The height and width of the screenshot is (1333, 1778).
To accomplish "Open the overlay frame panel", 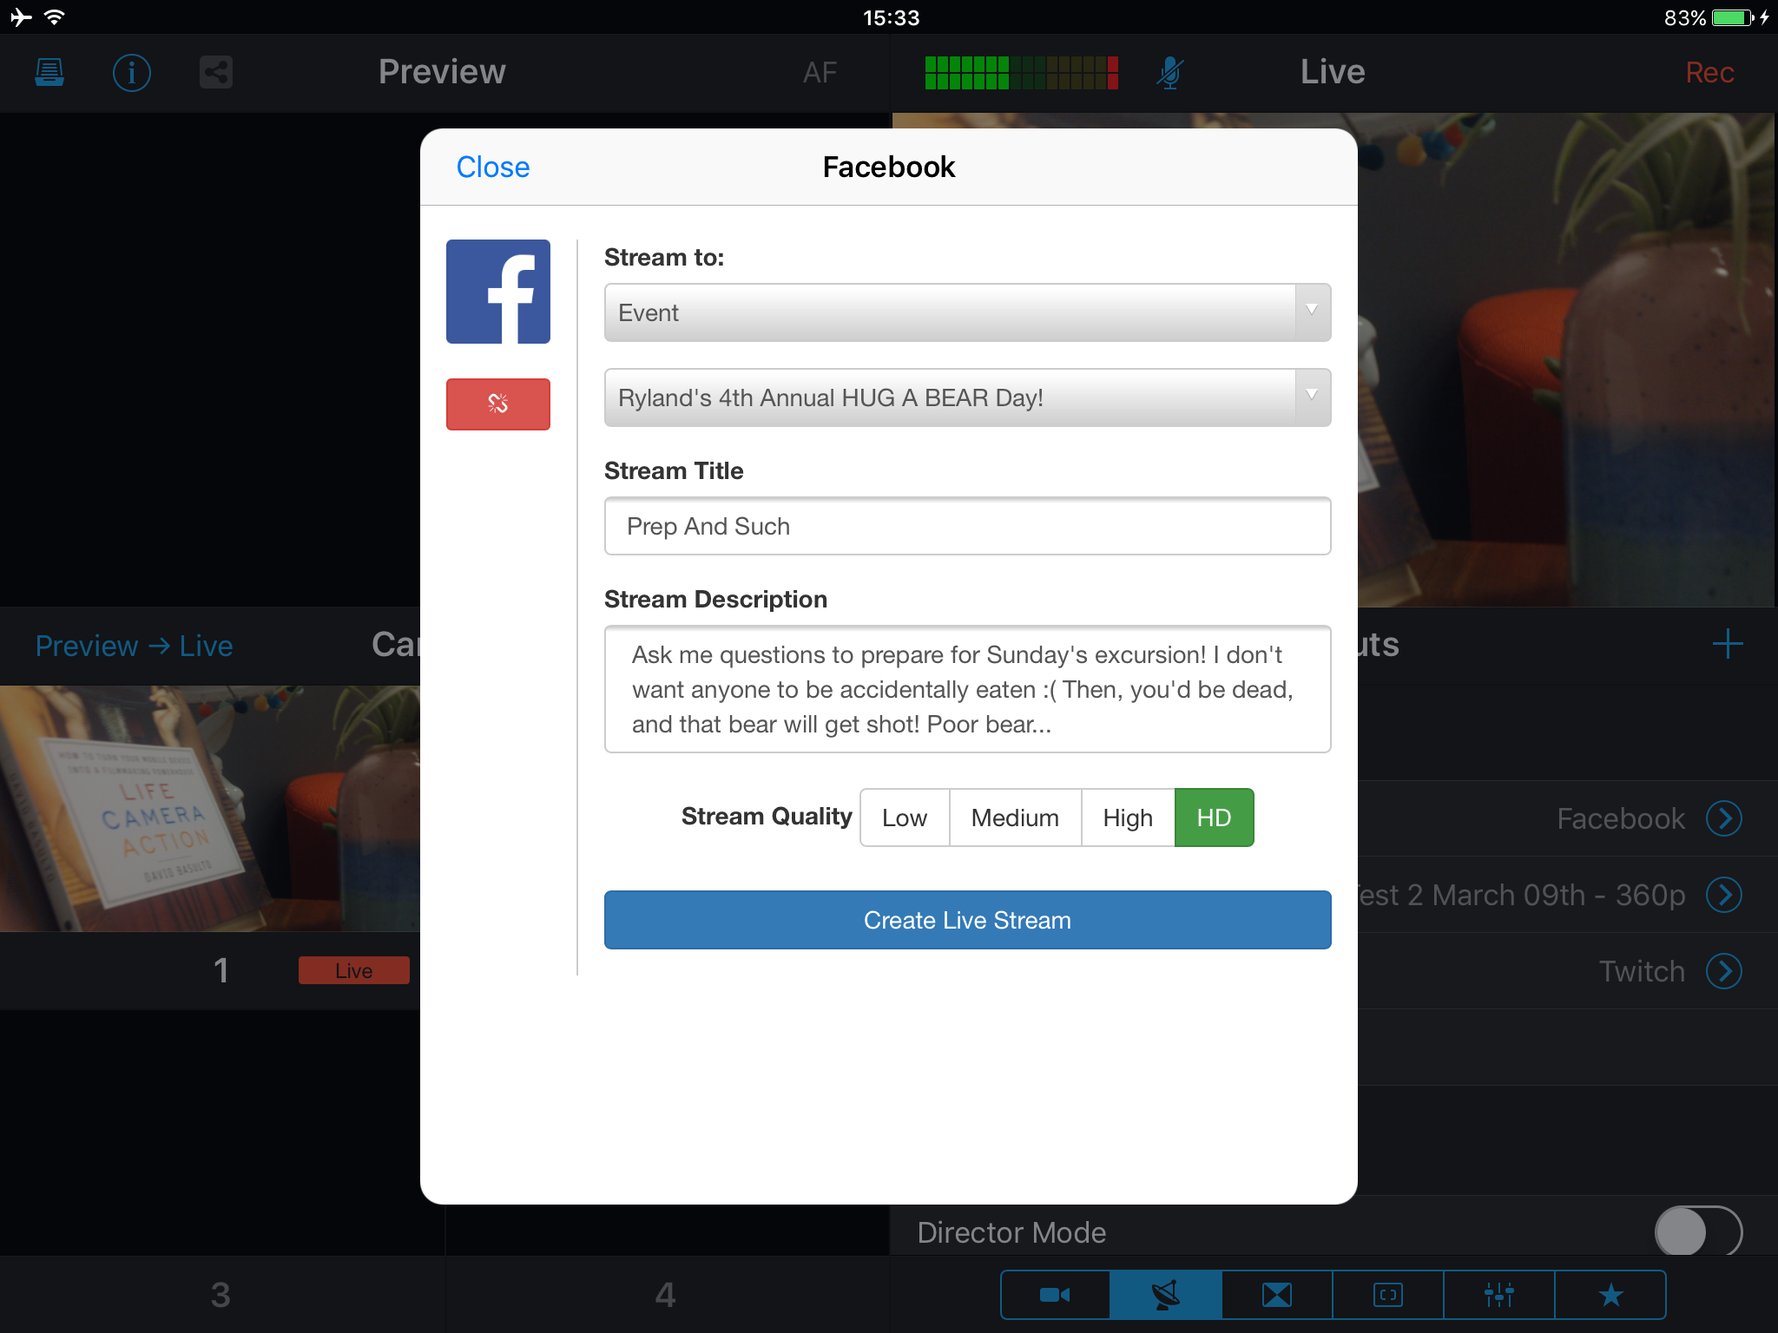I will click(1388, 1294).
